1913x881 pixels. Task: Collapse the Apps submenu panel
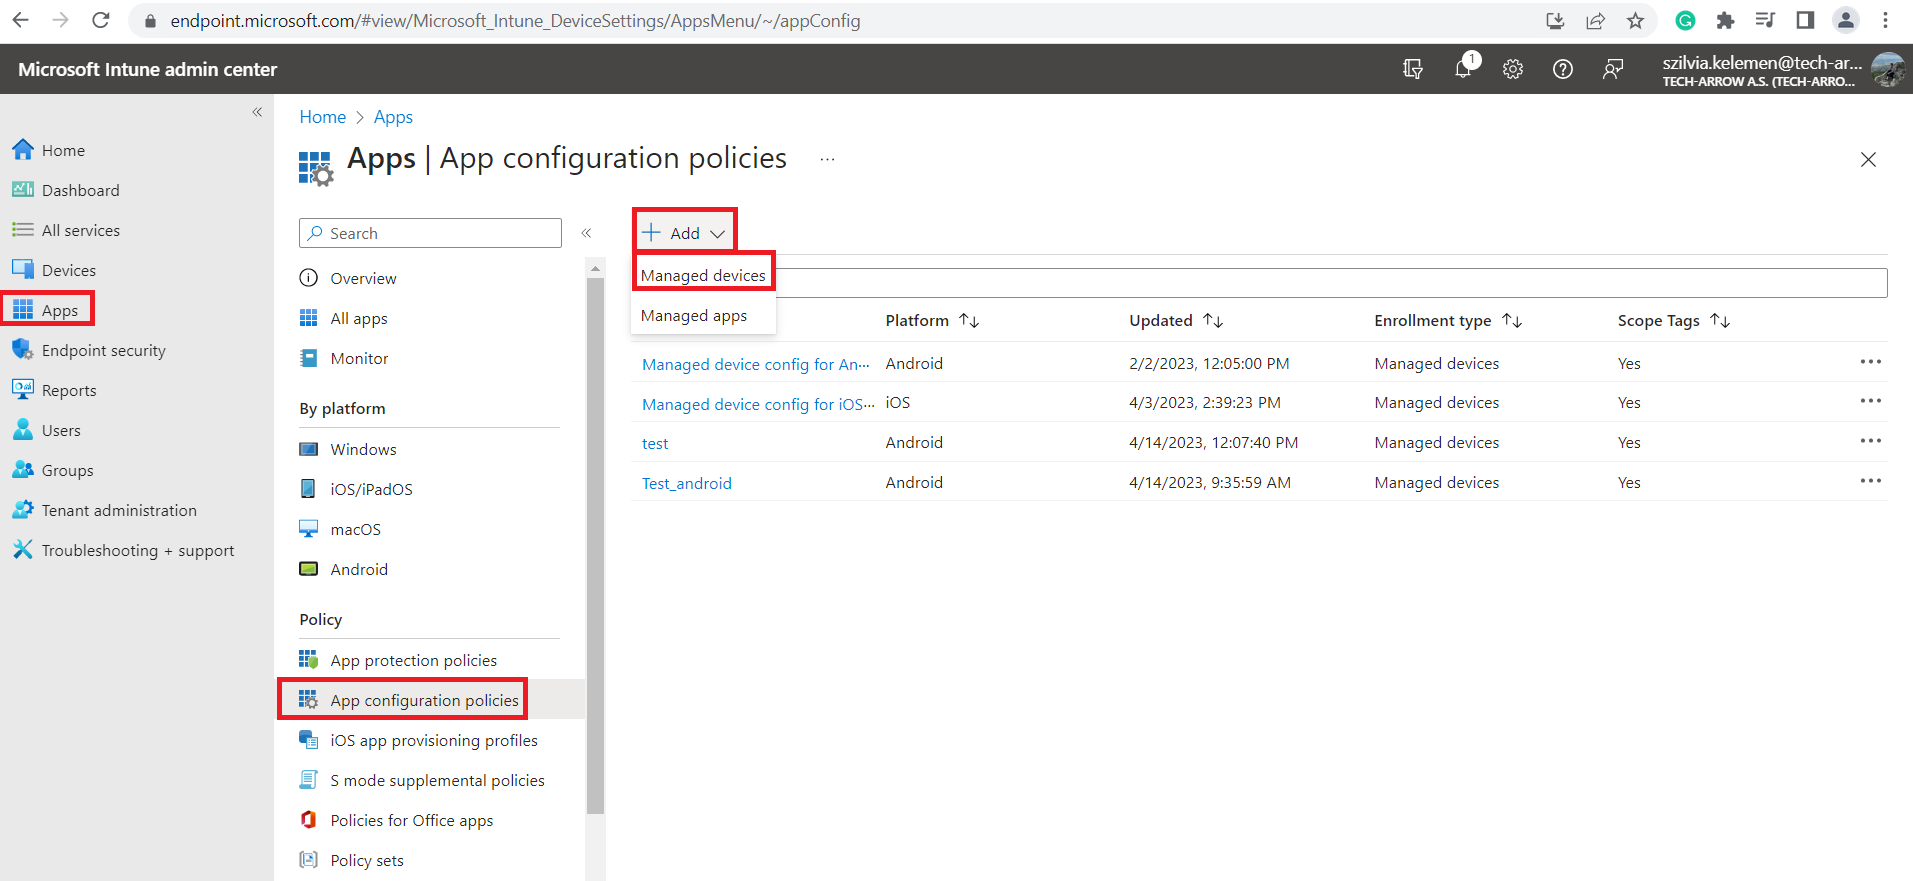(x=586, y=233)
